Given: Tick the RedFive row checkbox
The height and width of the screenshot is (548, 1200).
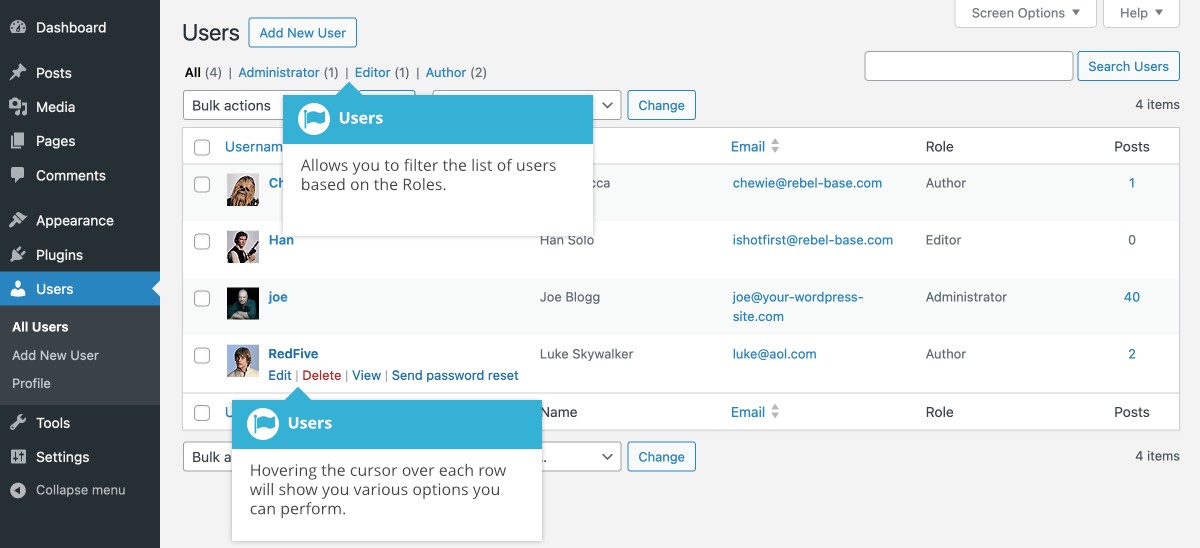Looking at the screenshot, I should (202, 355).
